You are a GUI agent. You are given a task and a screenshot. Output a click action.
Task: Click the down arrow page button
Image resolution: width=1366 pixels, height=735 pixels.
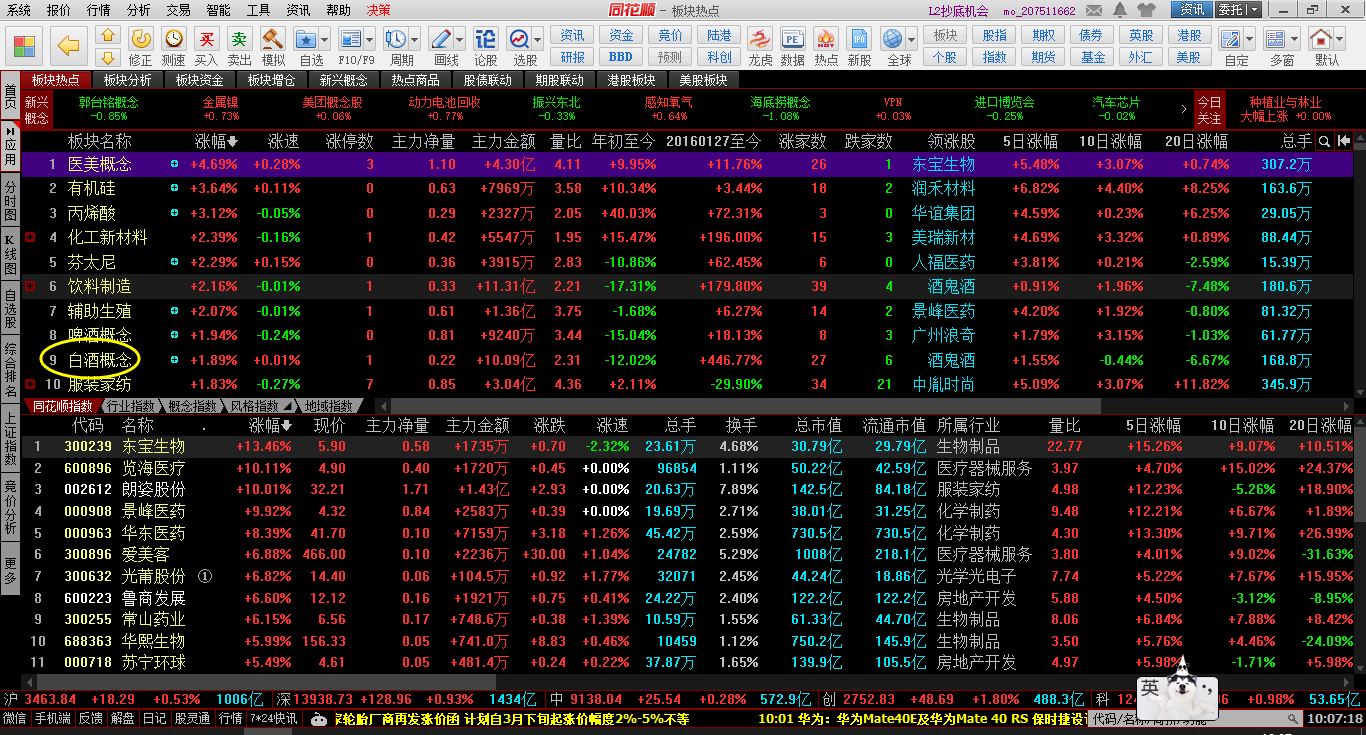[109, 57]
